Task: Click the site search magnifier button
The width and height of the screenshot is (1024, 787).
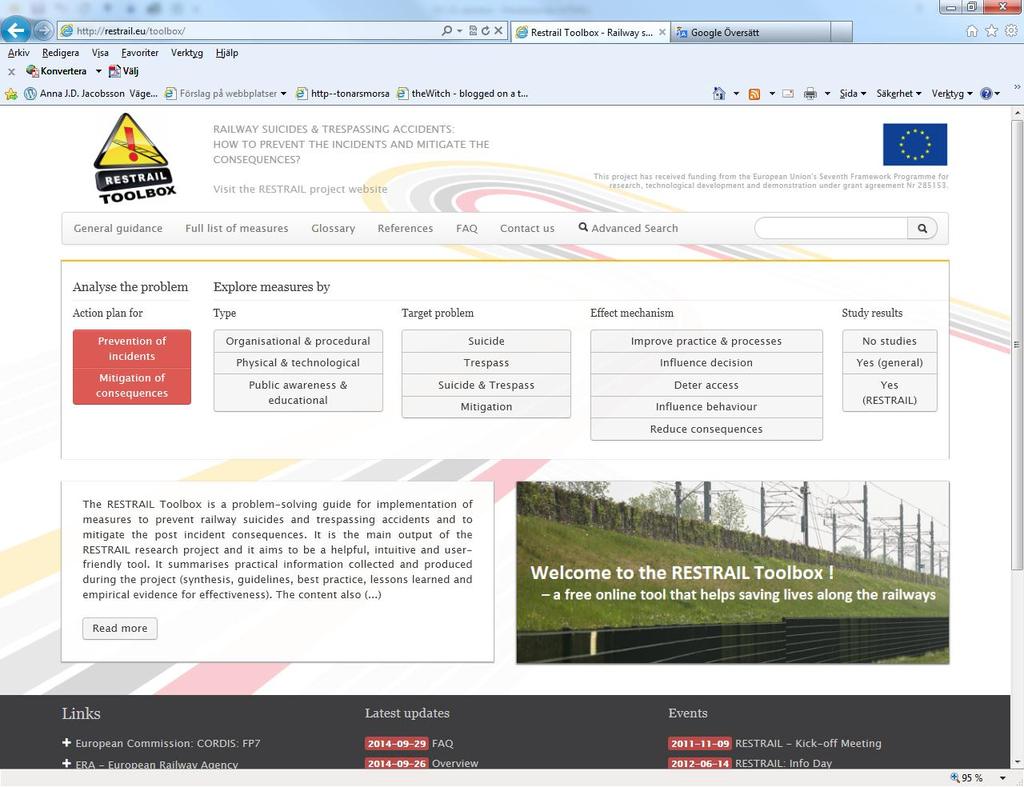Action: [922, 229]
